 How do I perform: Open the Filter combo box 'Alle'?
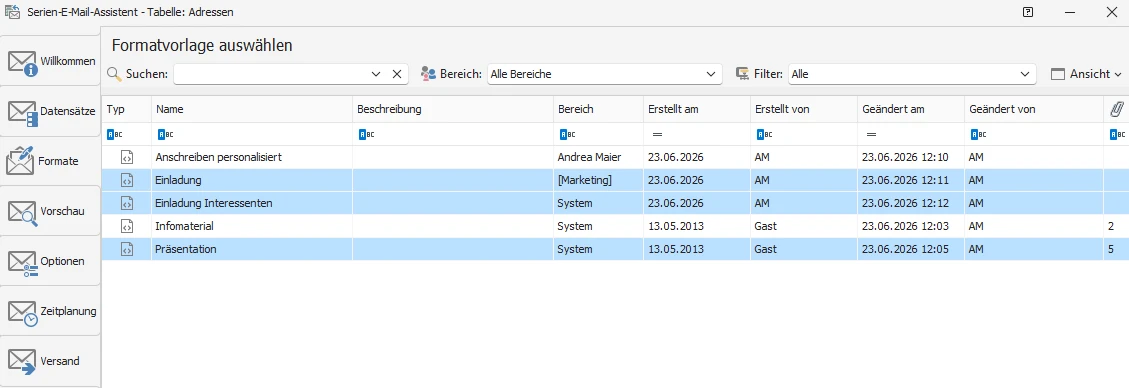[x=912, y=73]
